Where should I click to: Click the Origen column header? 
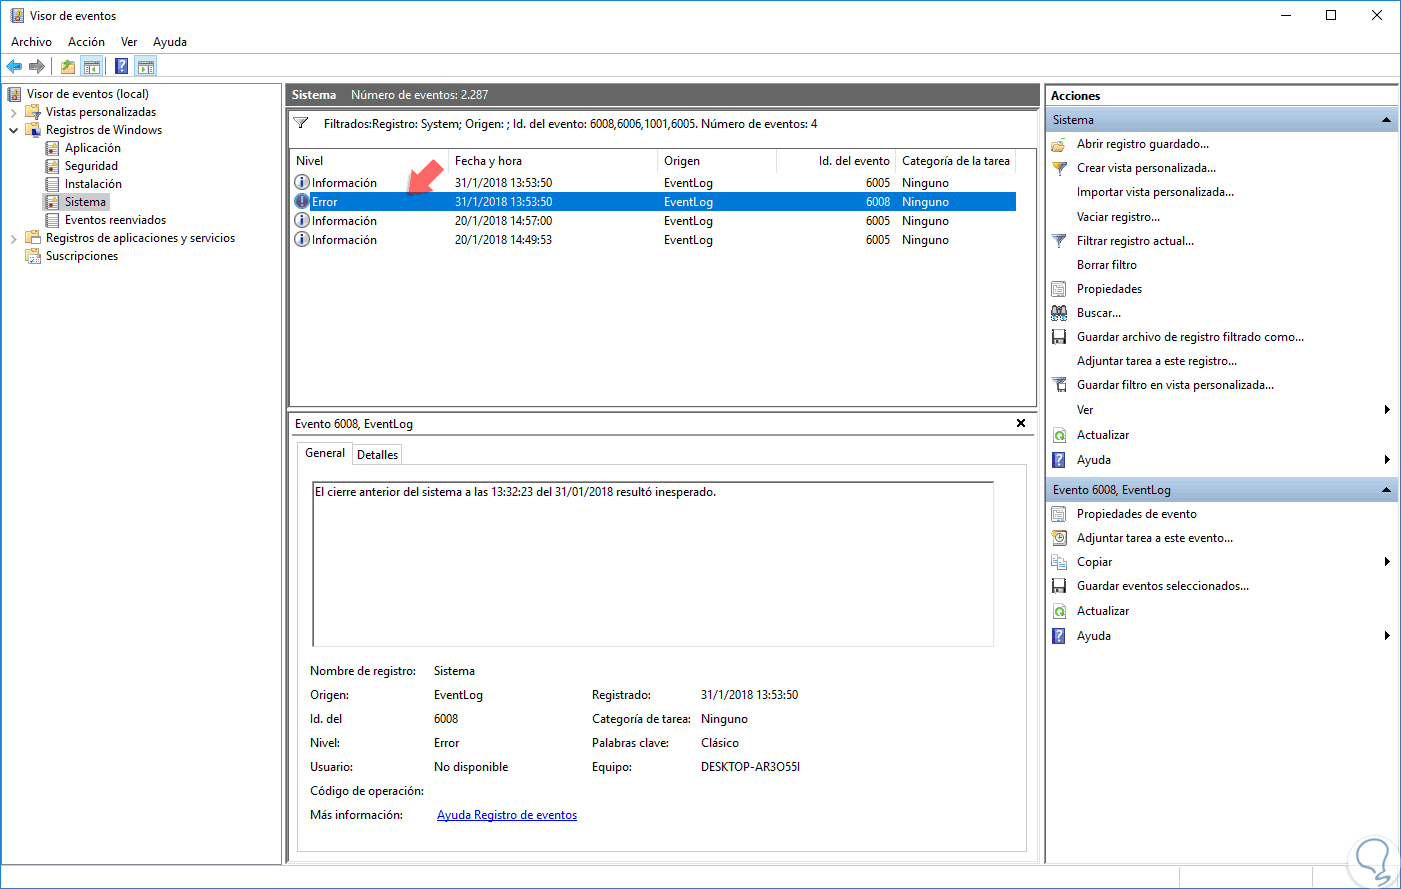tap(717, 161)
